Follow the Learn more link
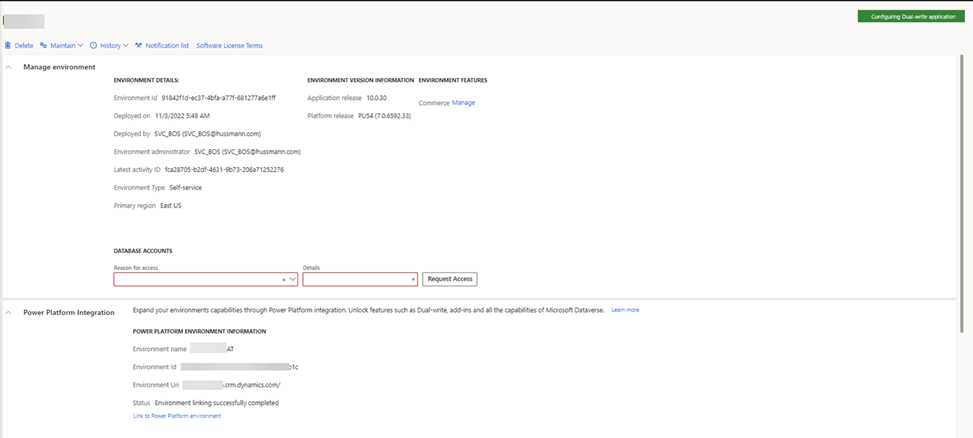973x438 pixels. tap(625, 310)
